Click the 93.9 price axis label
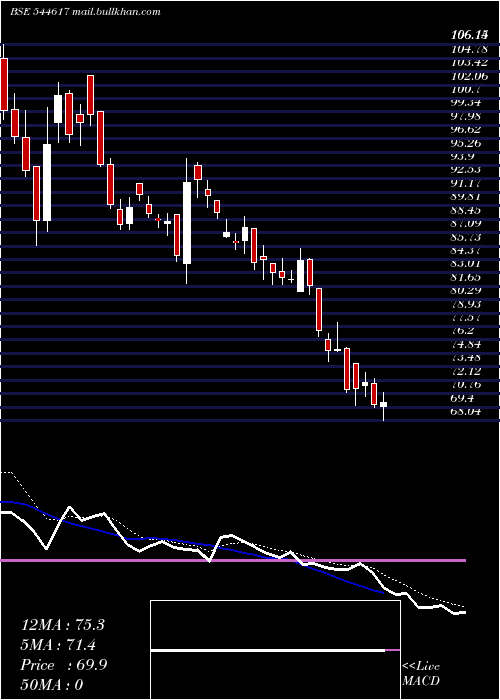 462,156
